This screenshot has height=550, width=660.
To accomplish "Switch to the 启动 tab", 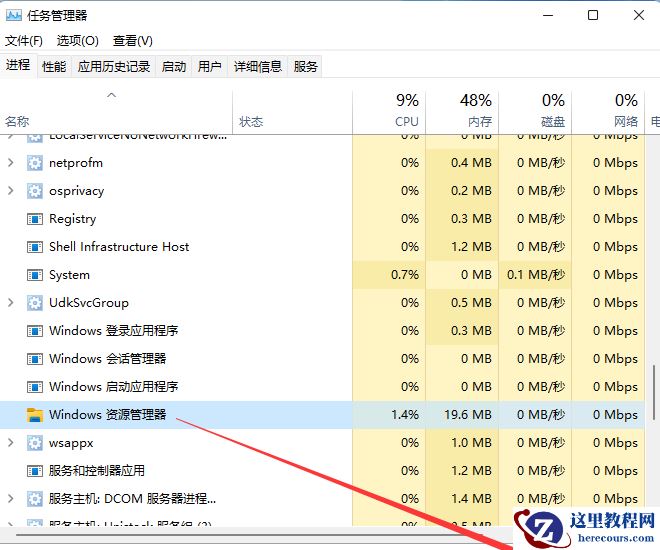I will point(173,66).
